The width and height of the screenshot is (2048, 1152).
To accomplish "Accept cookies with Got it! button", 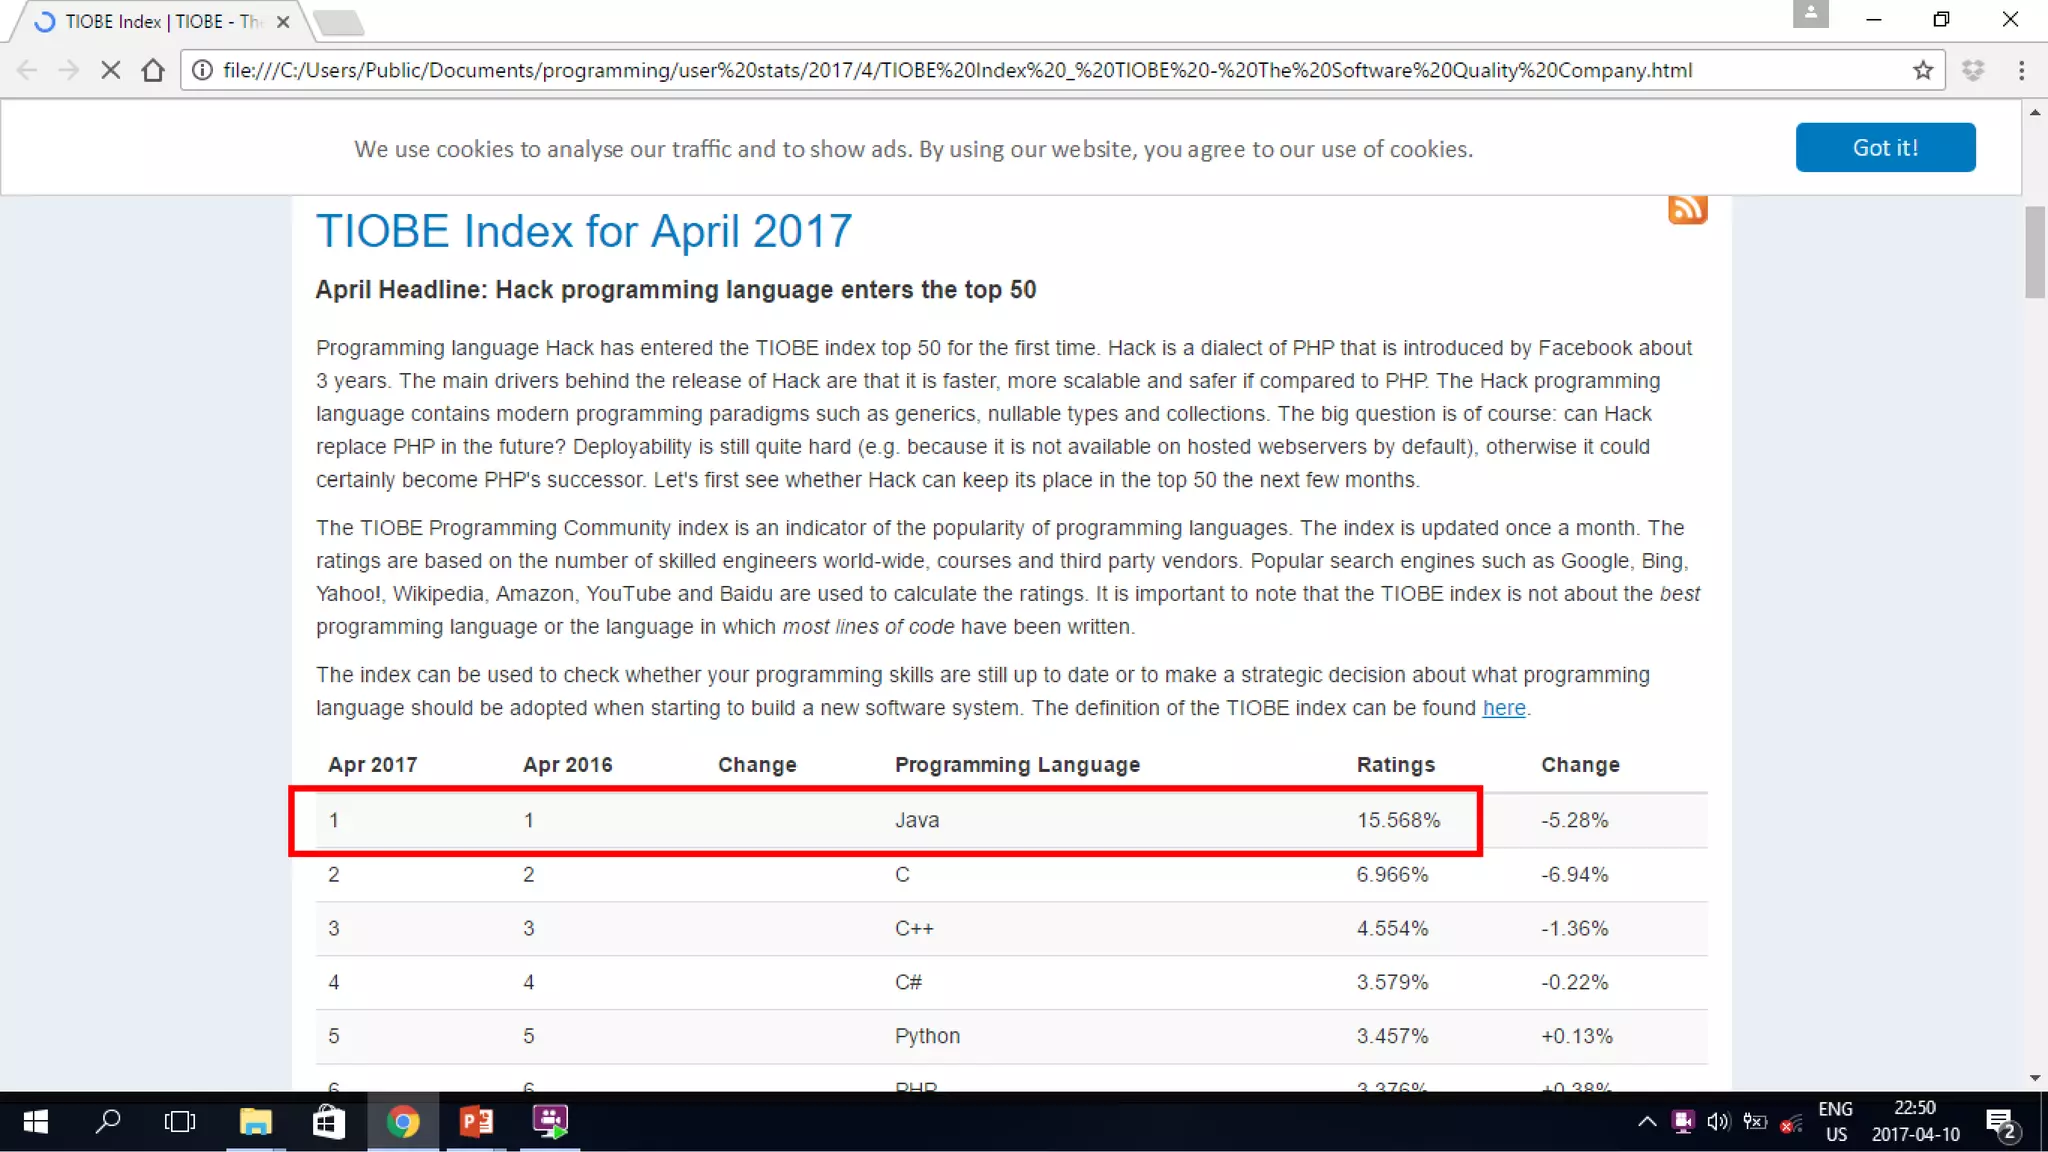I will click(x=1885, y=147).
